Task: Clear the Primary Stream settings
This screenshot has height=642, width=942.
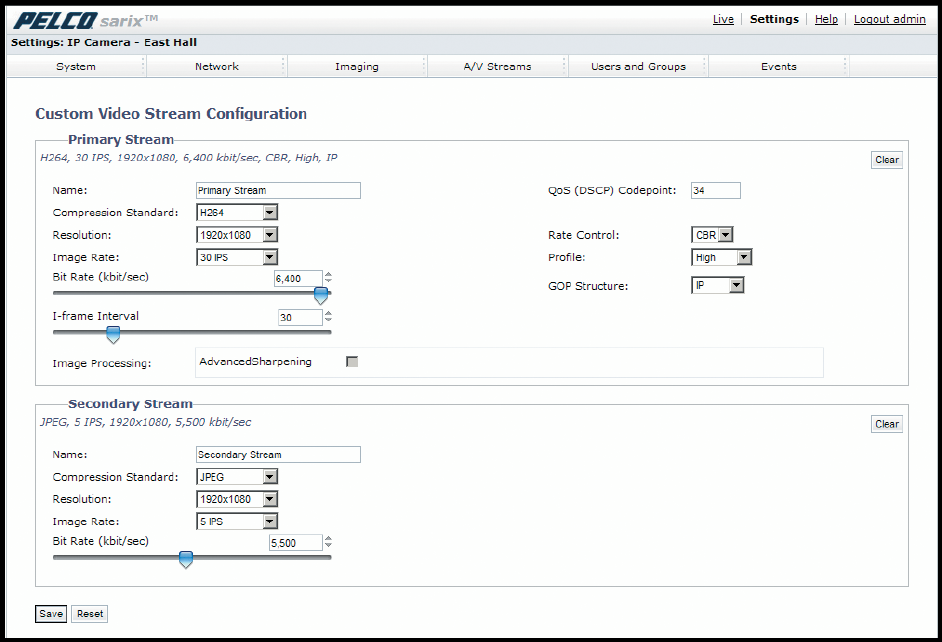Action: [x=886, y=160]
